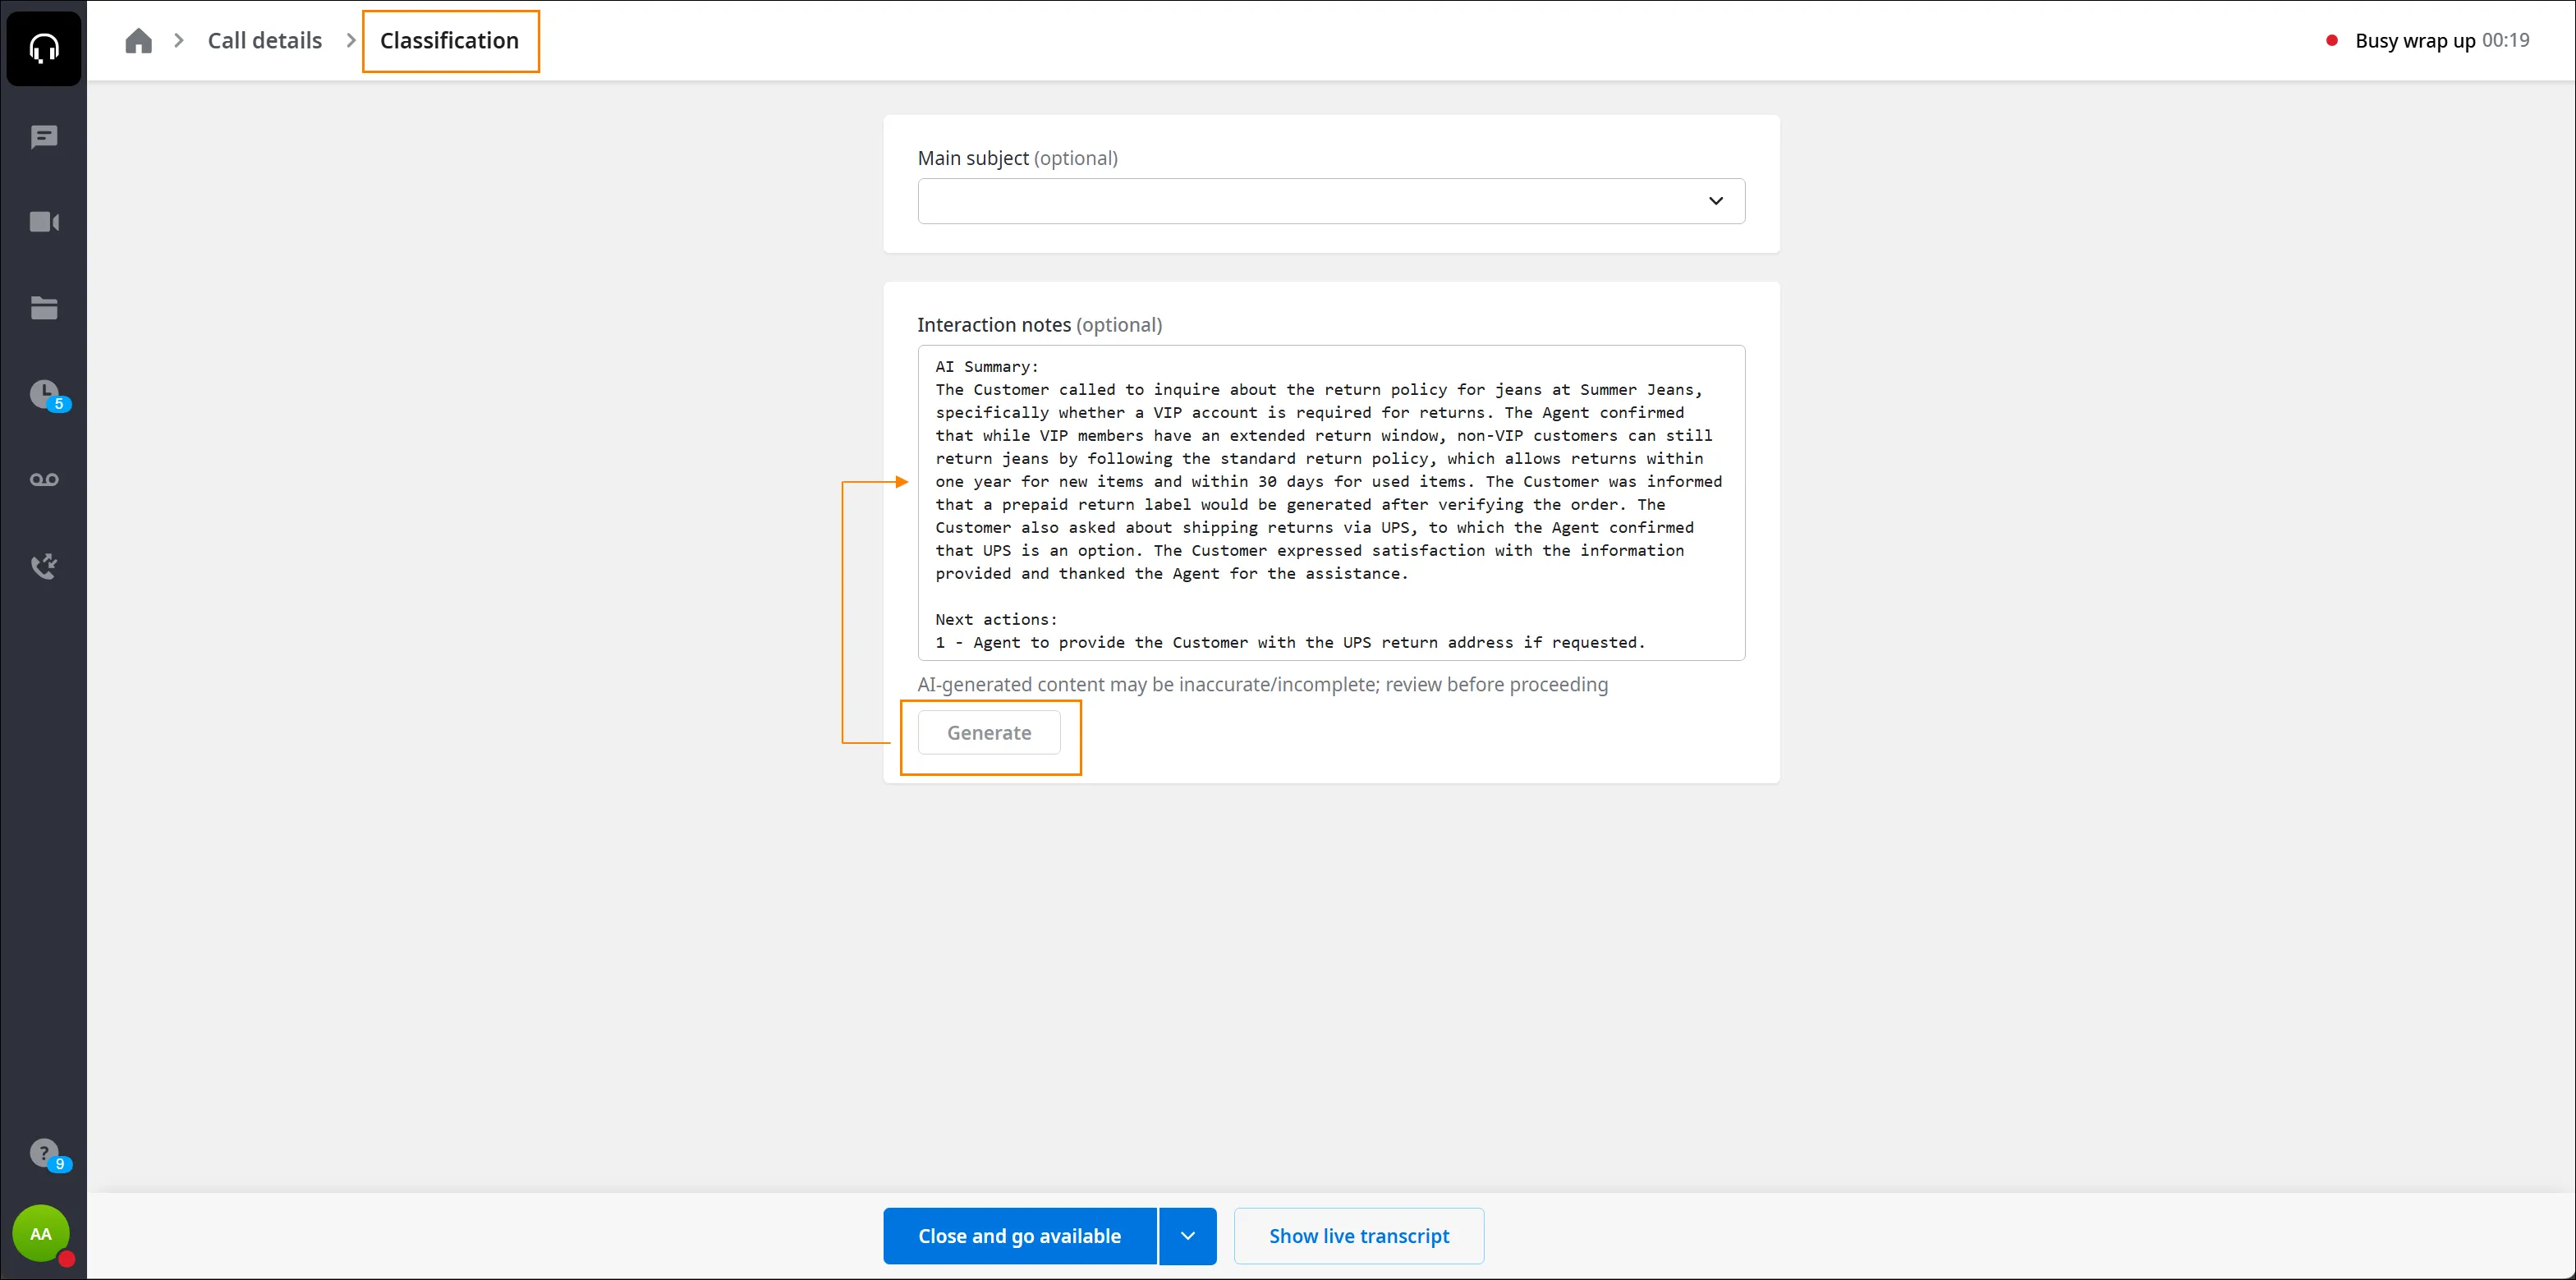Click the Busy wrap up status indicator
This screenshot has height=1280, width=2576.
click(x=2429, y=41)
